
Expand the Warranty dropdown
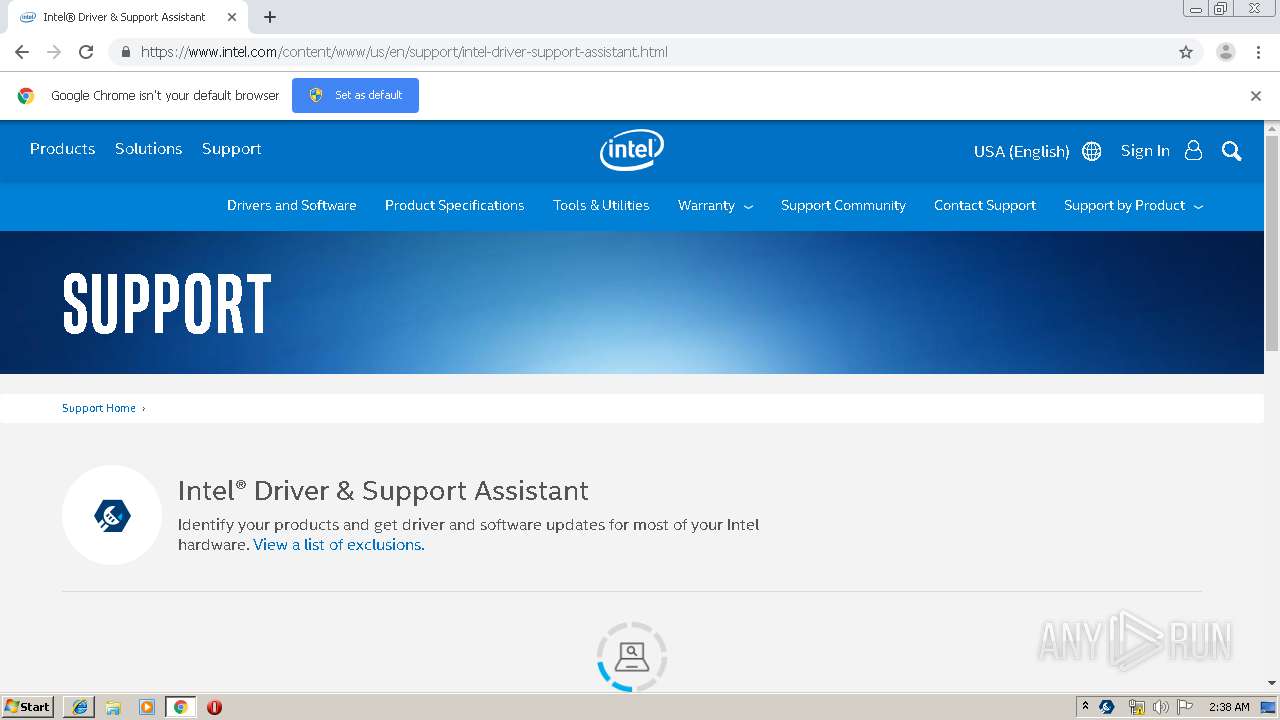[x=715, y=205]
